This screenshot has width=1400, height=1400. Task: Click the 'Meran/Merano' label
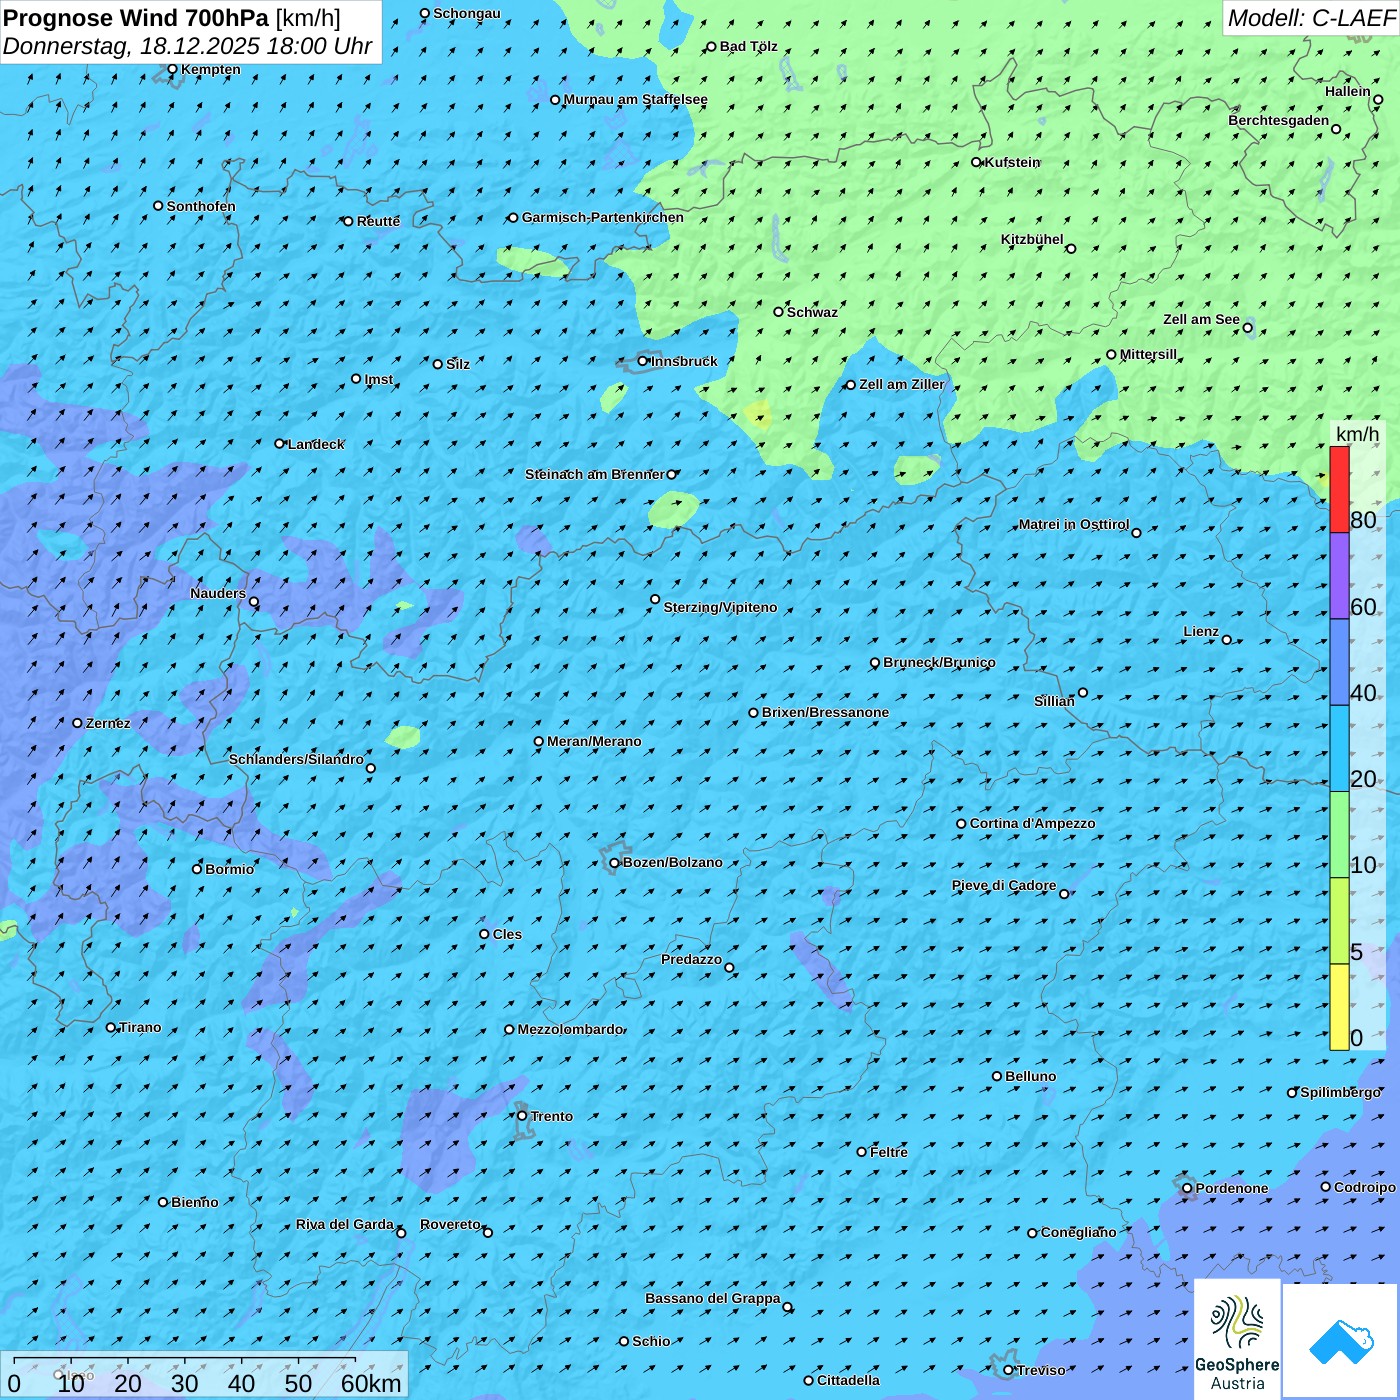pos(594,742)
